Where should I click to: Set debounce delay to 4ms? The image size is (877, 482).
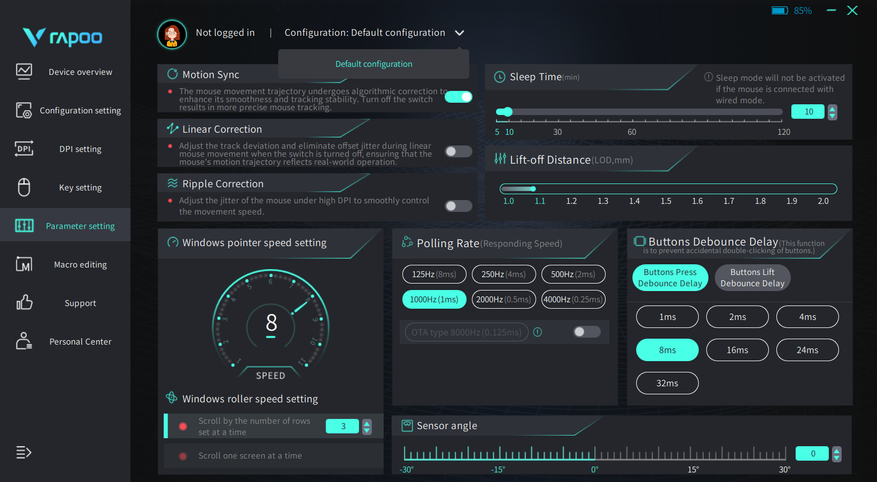(807, 316)
